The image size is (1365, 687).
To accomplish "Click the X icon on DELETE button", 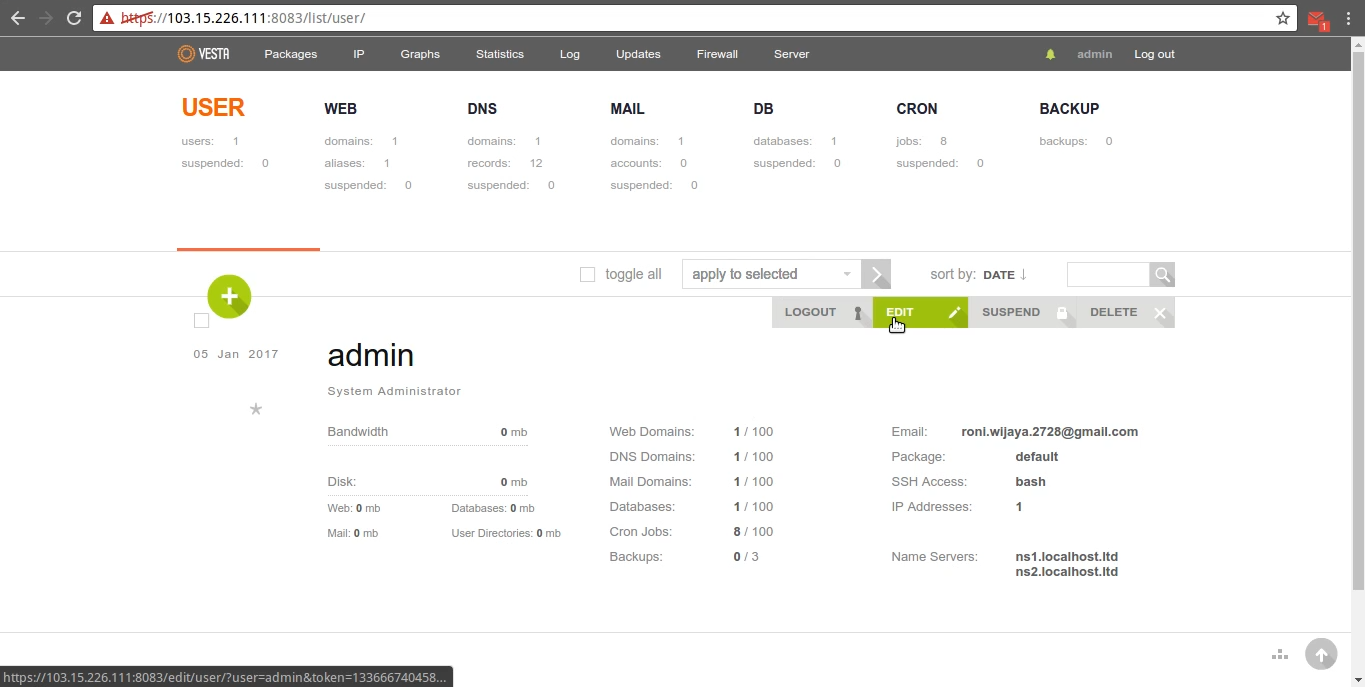I will click(1160, 312).
